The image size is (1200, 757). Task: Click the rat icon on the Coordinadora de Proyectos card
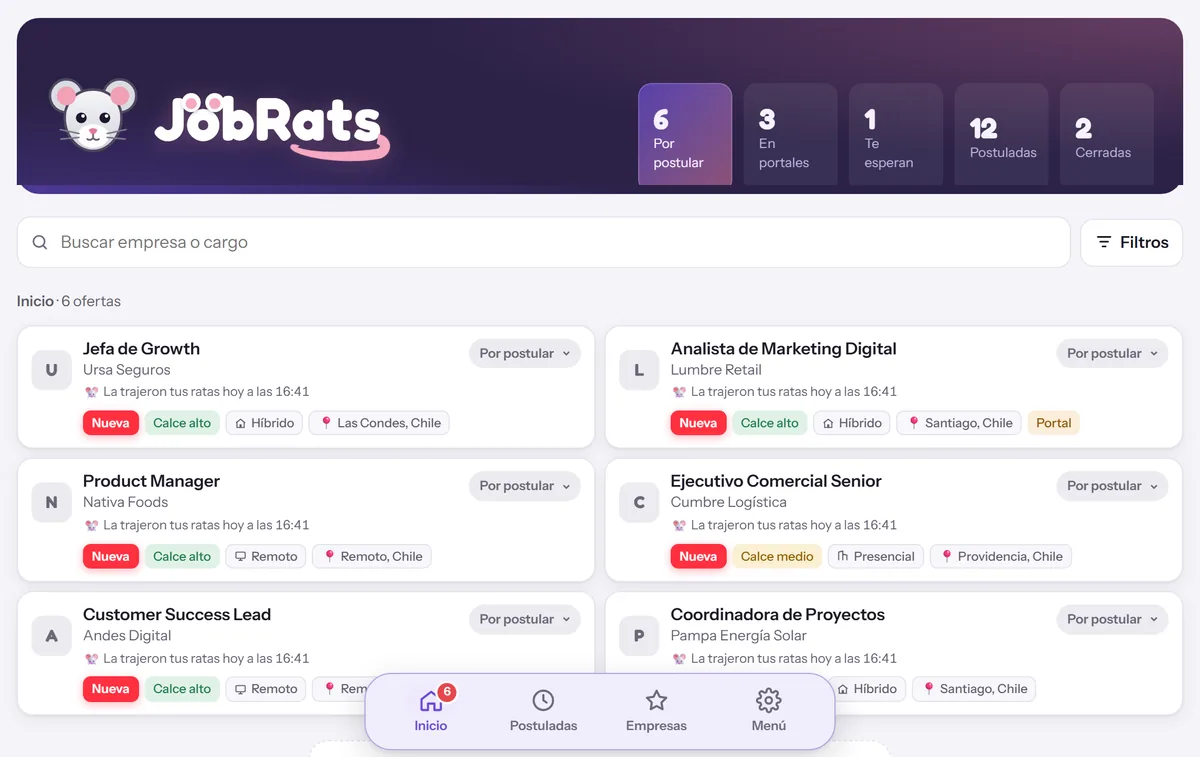(679, 658)
